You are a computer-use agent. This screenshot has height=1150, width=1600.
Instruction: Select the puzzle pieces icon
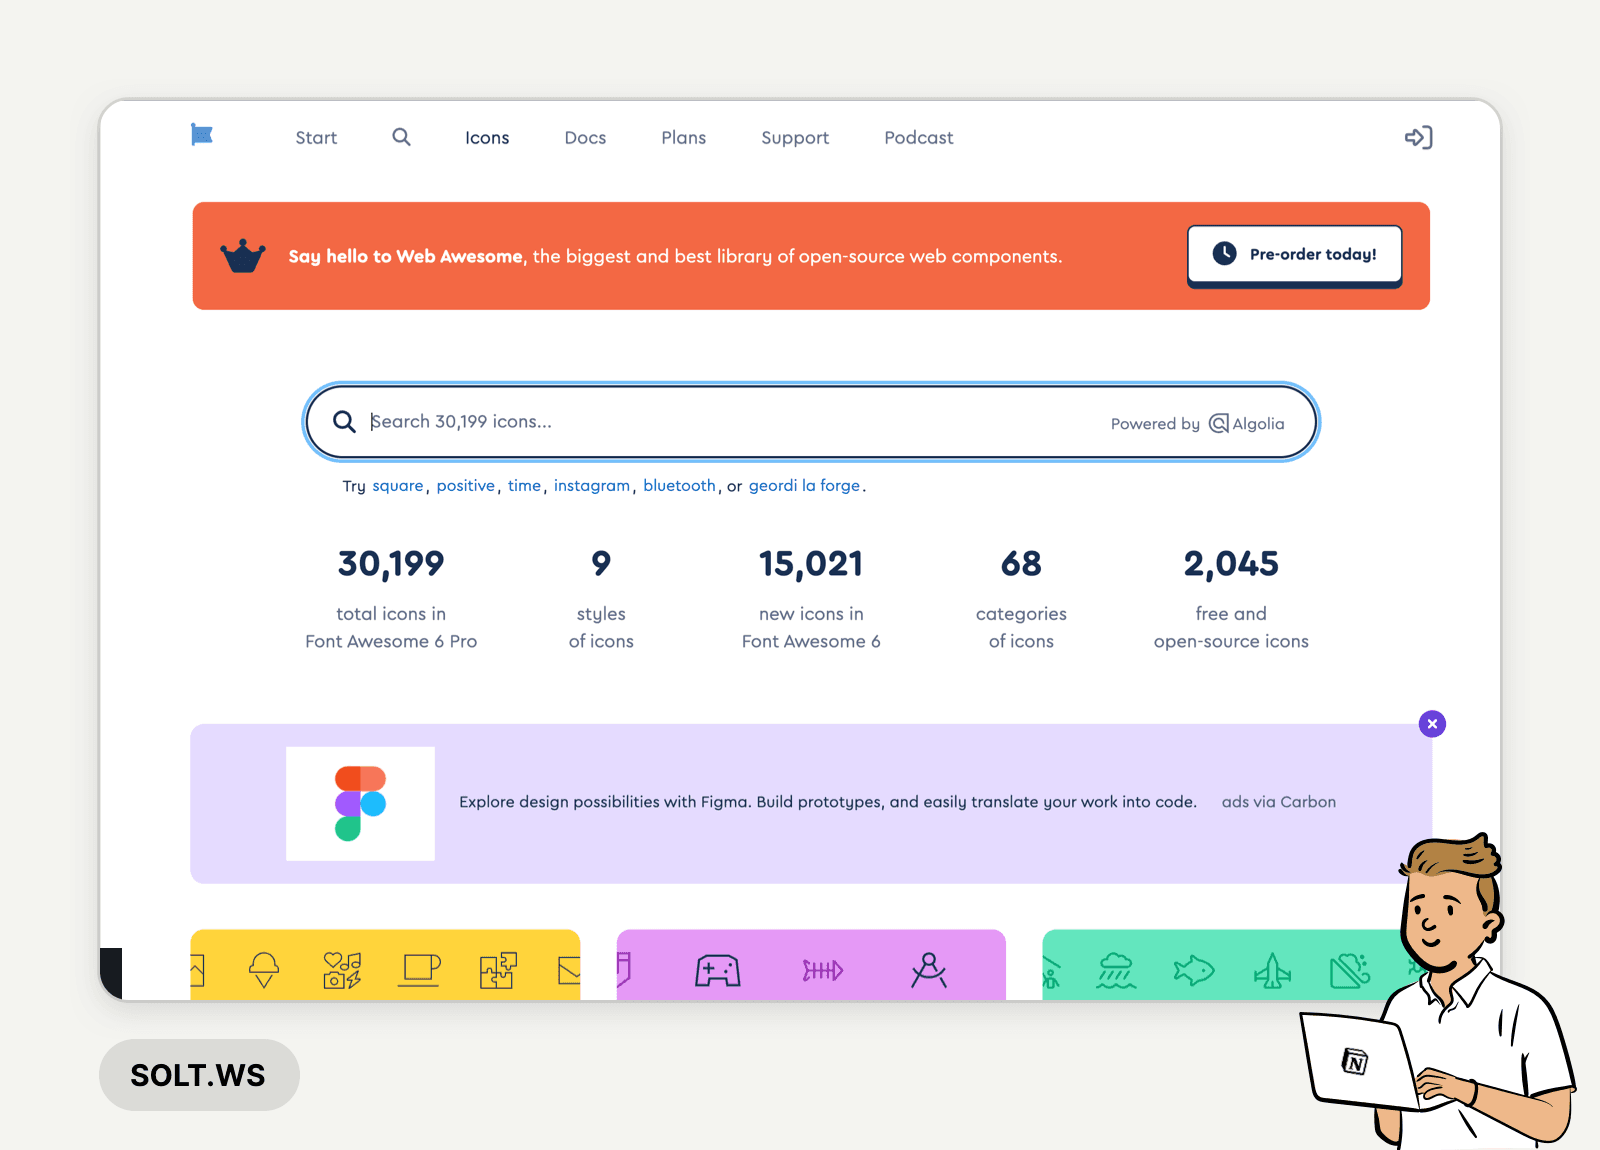(498, 970)
